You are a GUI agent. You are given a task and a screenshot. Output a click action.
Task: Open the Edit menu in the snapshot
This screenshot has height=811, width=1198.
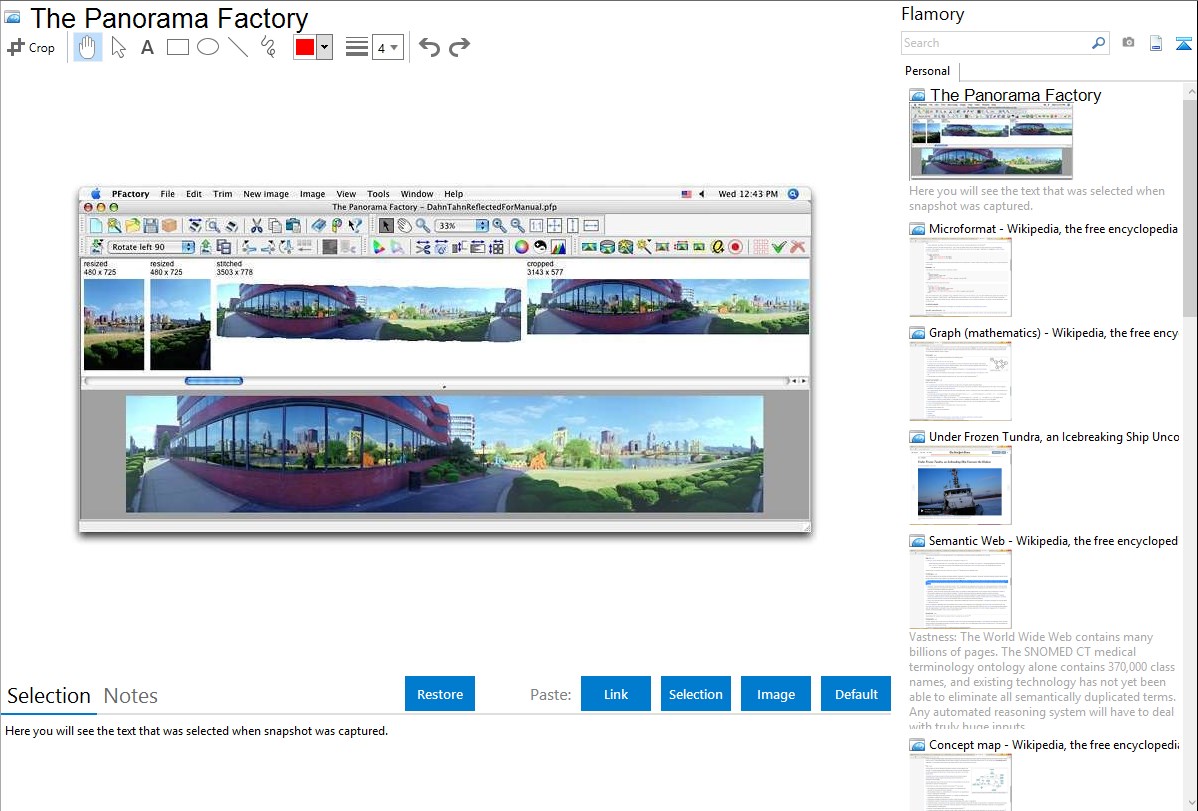194,194
